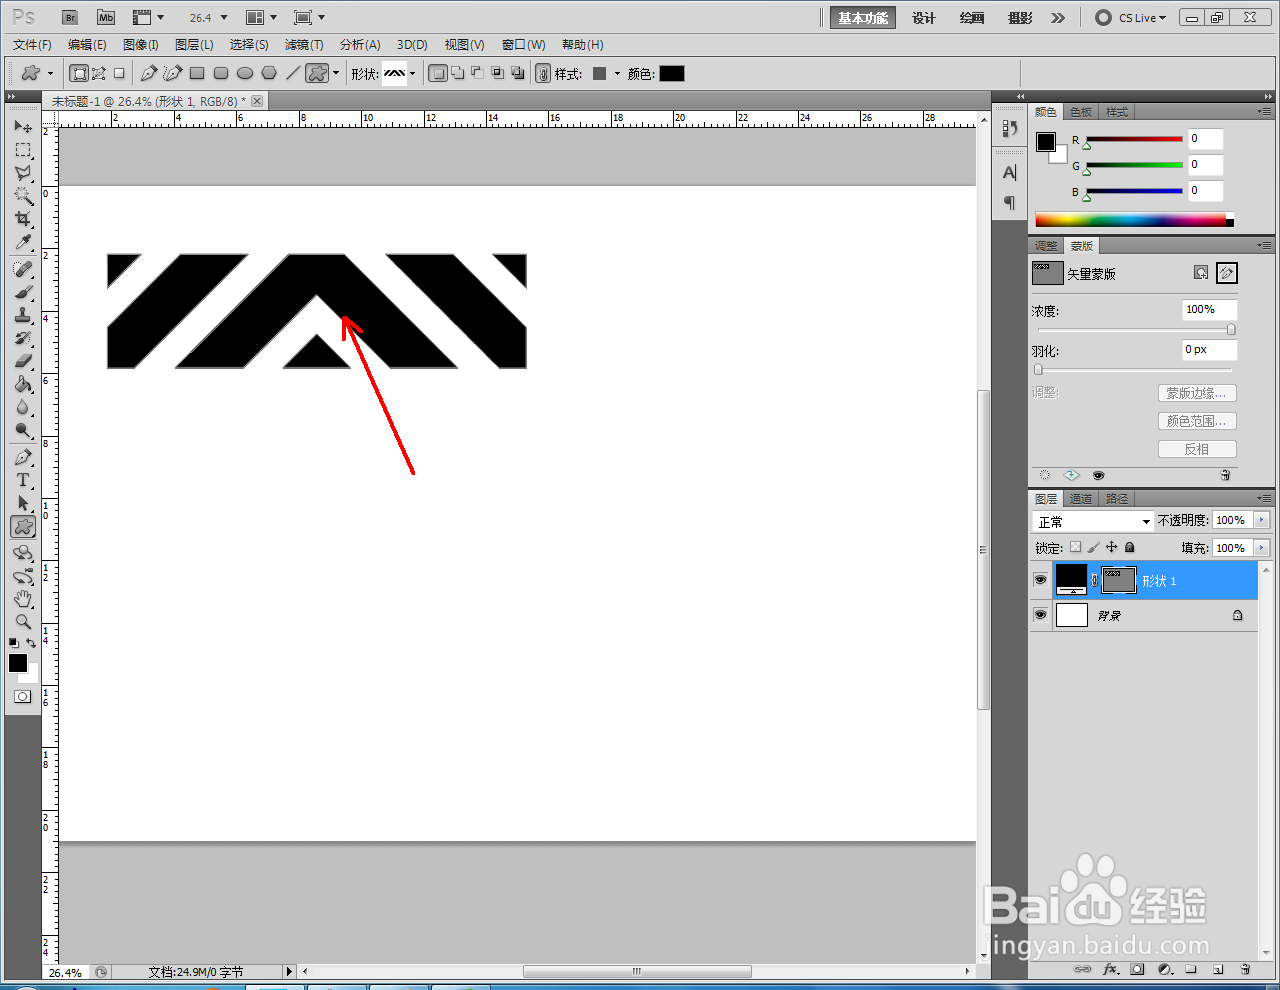The image size is (1280, 990).
Task: Toggle Paths mode in options bar
Action: coord(99,73)
